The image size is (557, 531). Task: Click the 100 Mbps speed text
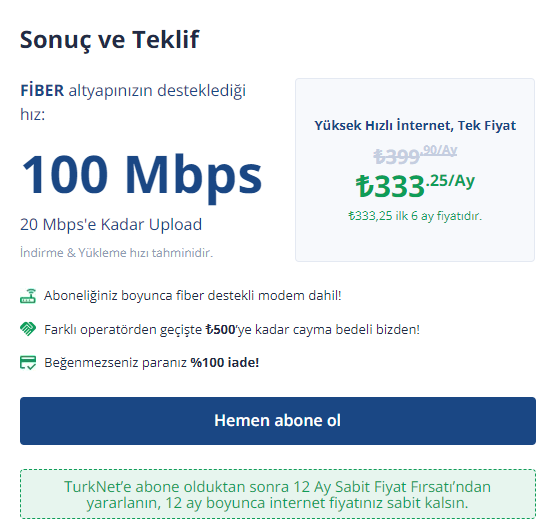tap(141, 175)
